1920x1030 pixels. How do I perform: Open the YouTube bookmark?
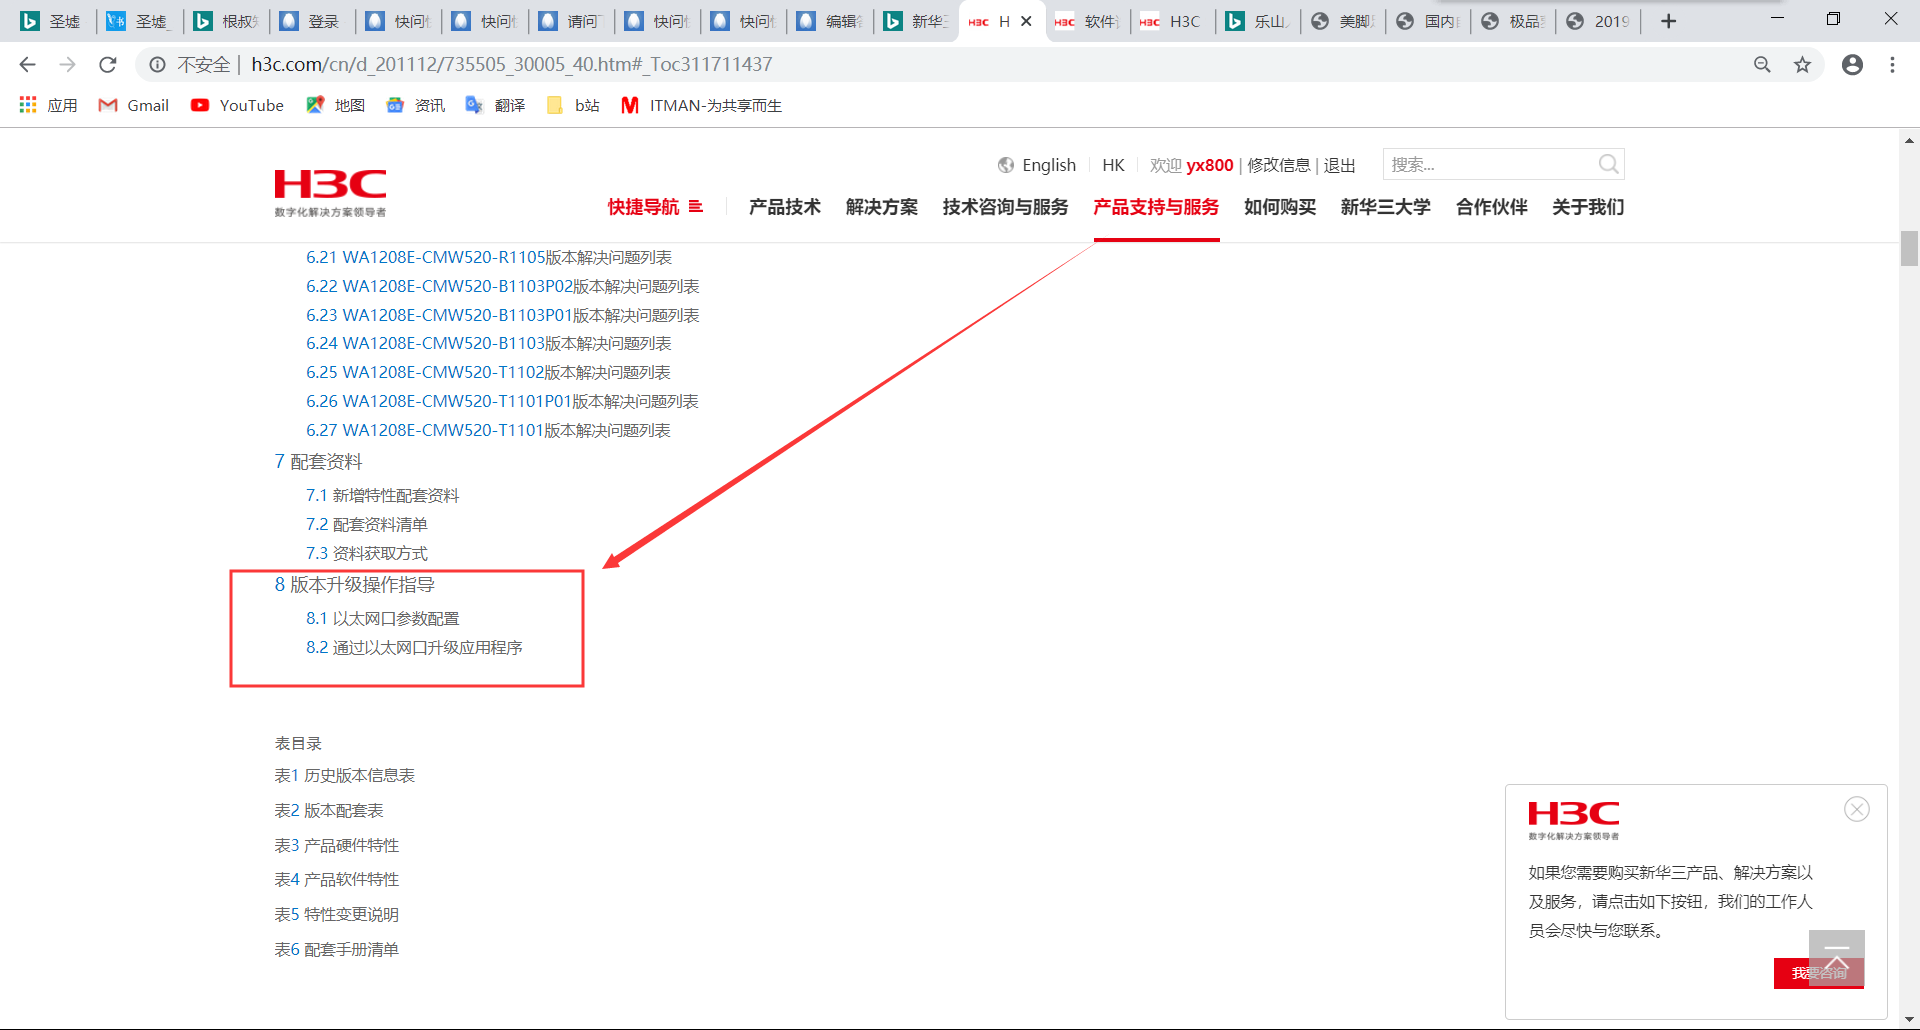pos(238,105)
